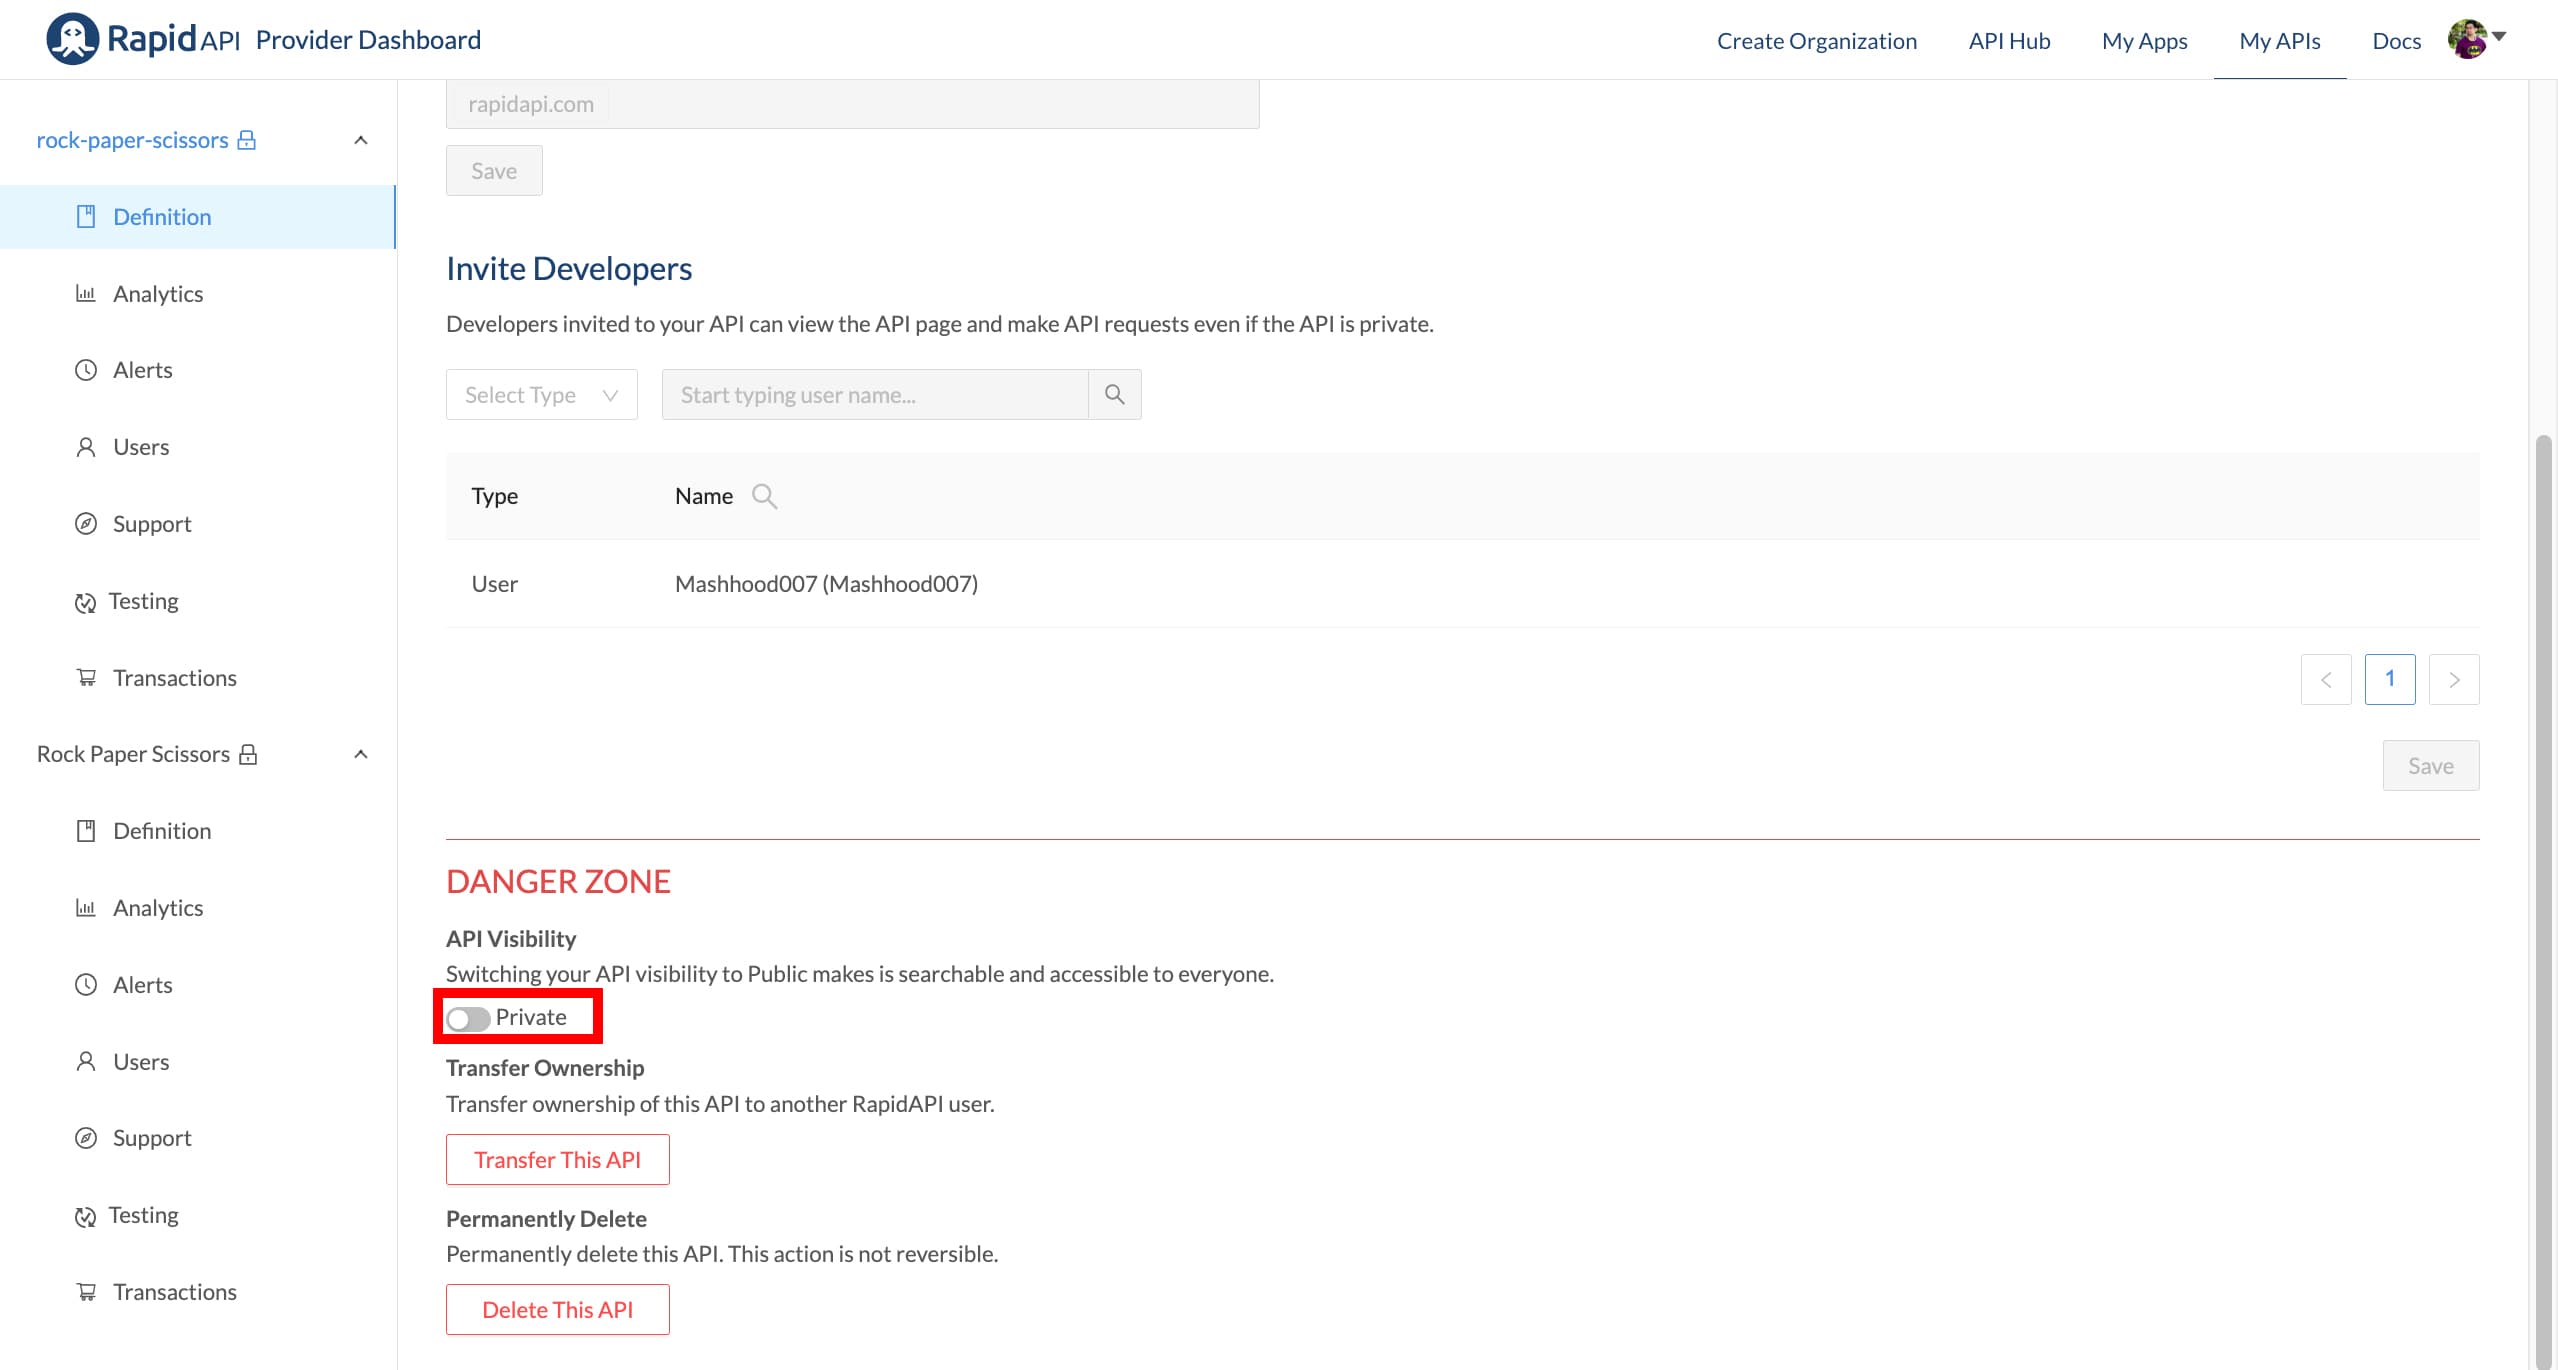This screenshot has width=2558, height=1370.
Task: Click the magnifier icon in the Name column header
Action: (764, 496)
